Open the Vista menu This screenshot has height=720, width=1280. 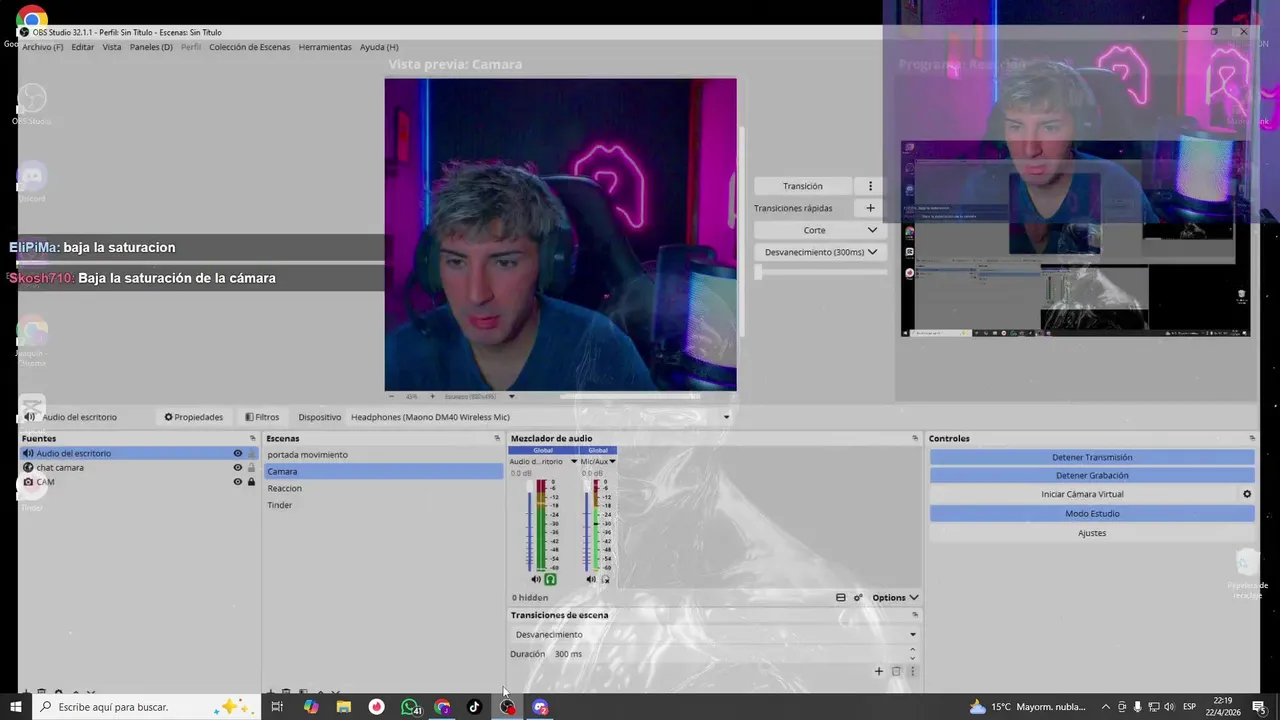112,47
